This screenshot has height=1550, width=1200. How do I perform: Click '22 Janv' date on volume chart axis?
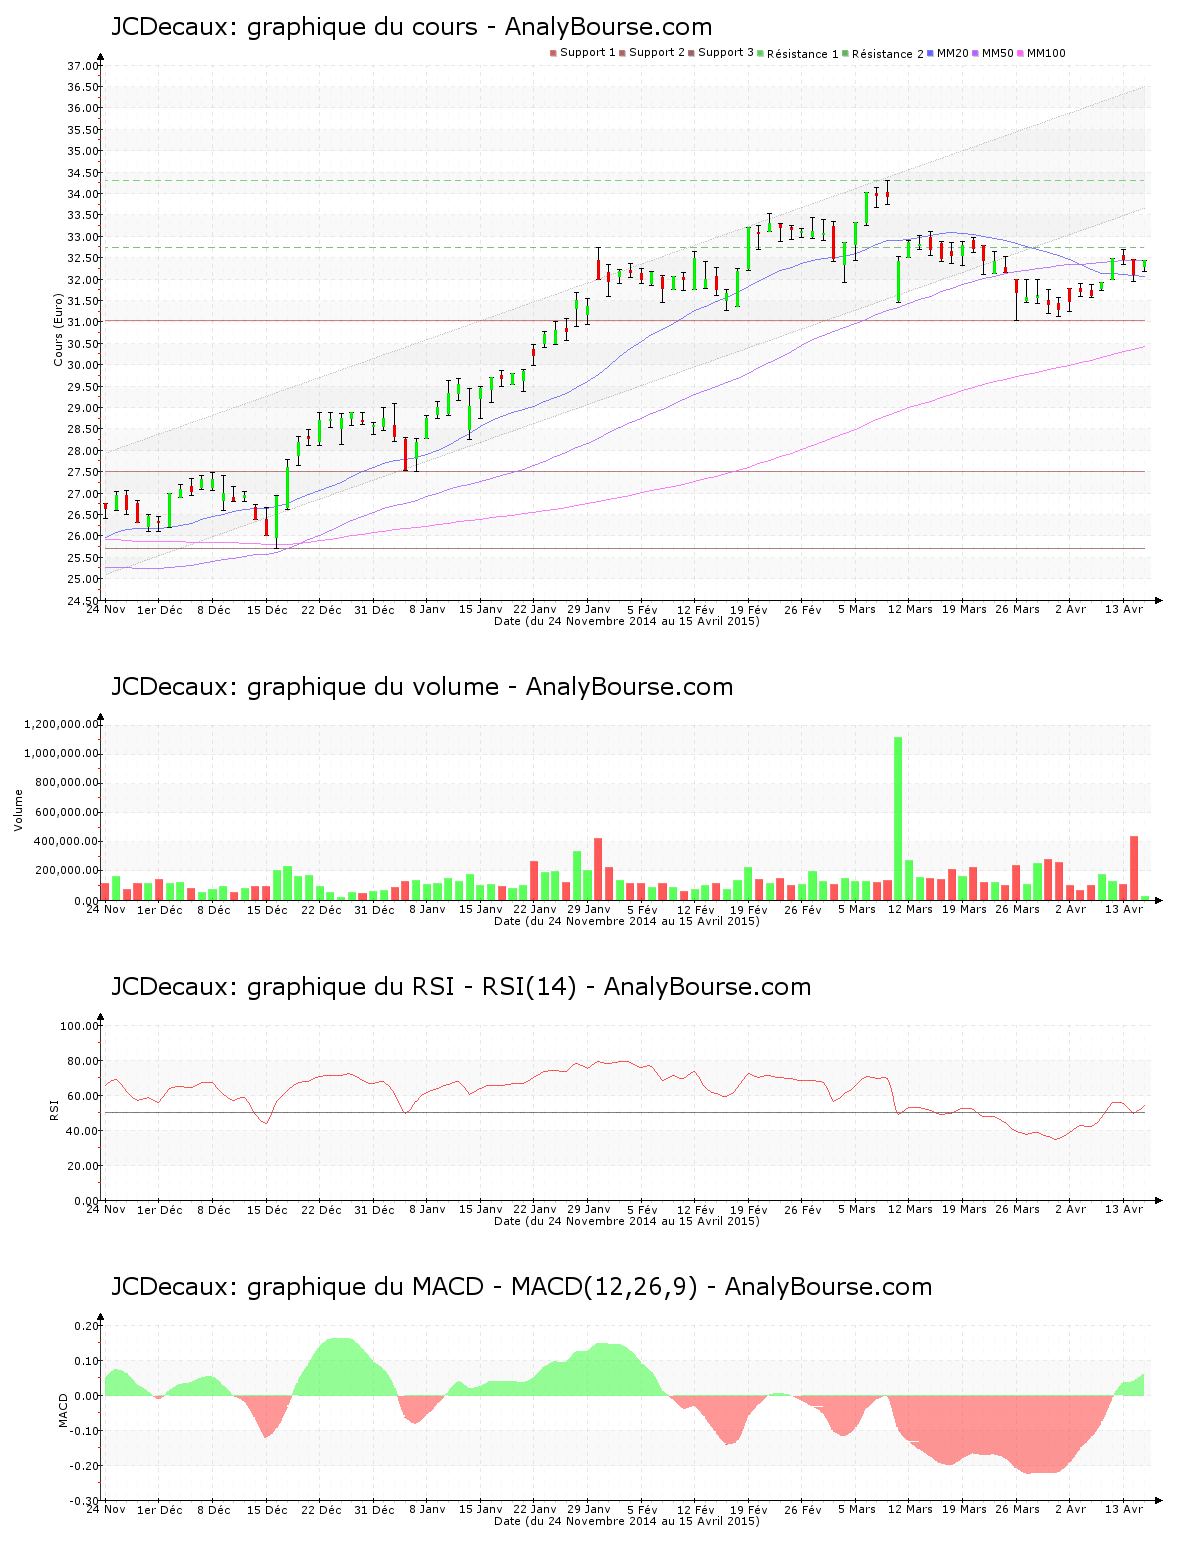tap(535, 909)
